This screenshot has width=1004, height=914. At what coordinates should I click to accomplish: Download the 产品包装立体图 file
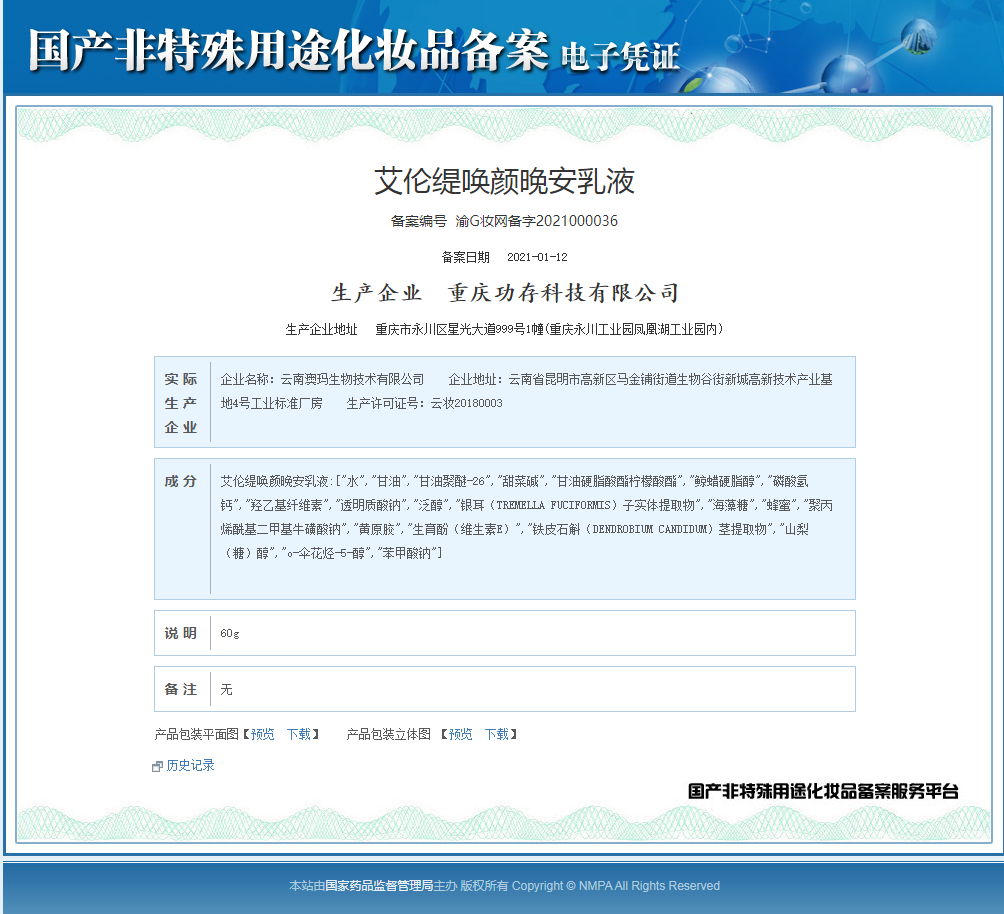tap(497, 734)
